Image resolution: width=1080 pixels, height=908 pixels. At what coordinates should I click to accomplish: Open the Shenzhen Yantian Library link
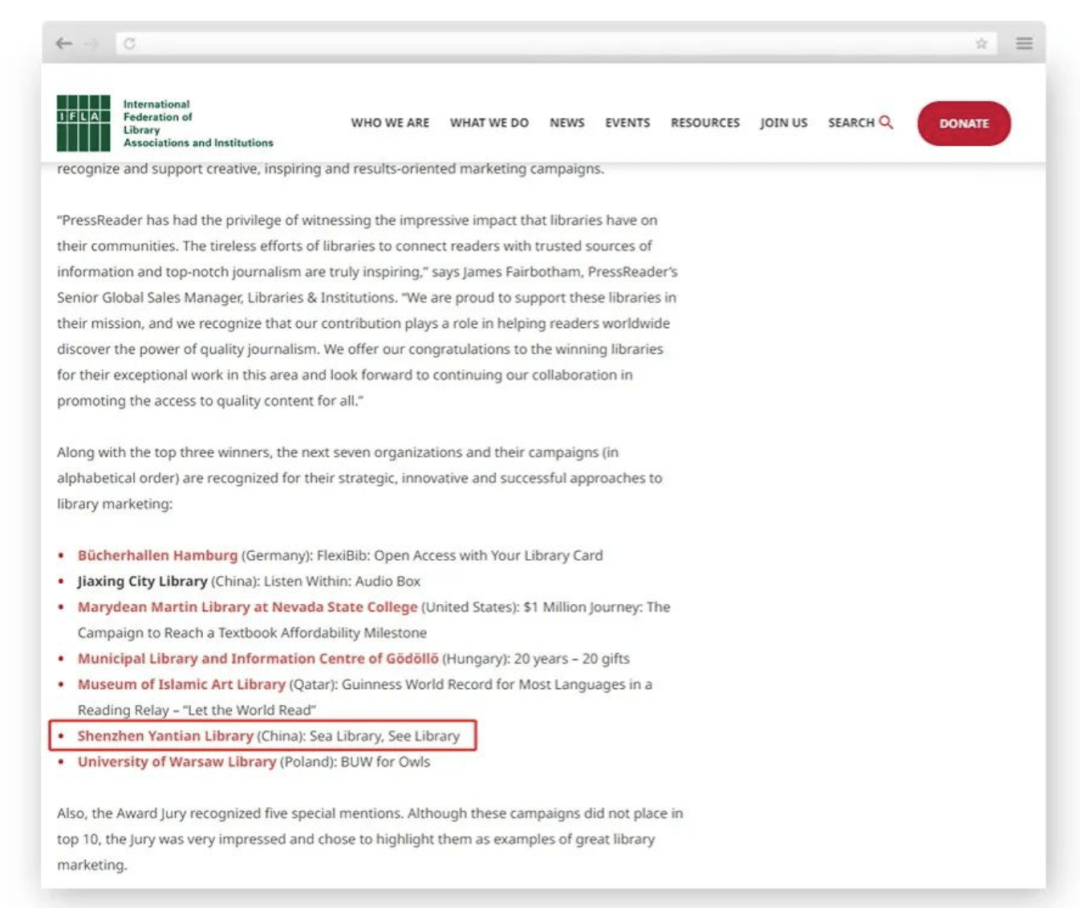tap(165, 736)
